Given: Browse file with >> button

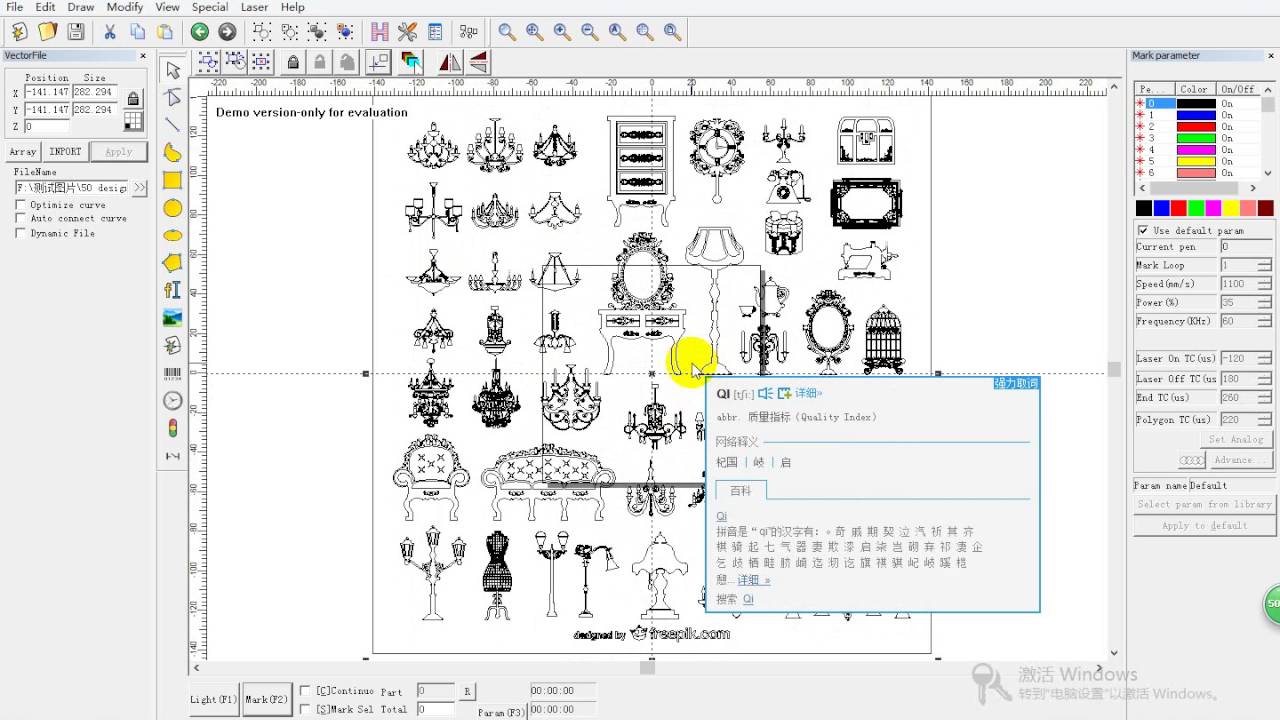Looking at the screenshot, I should (139, 187).
